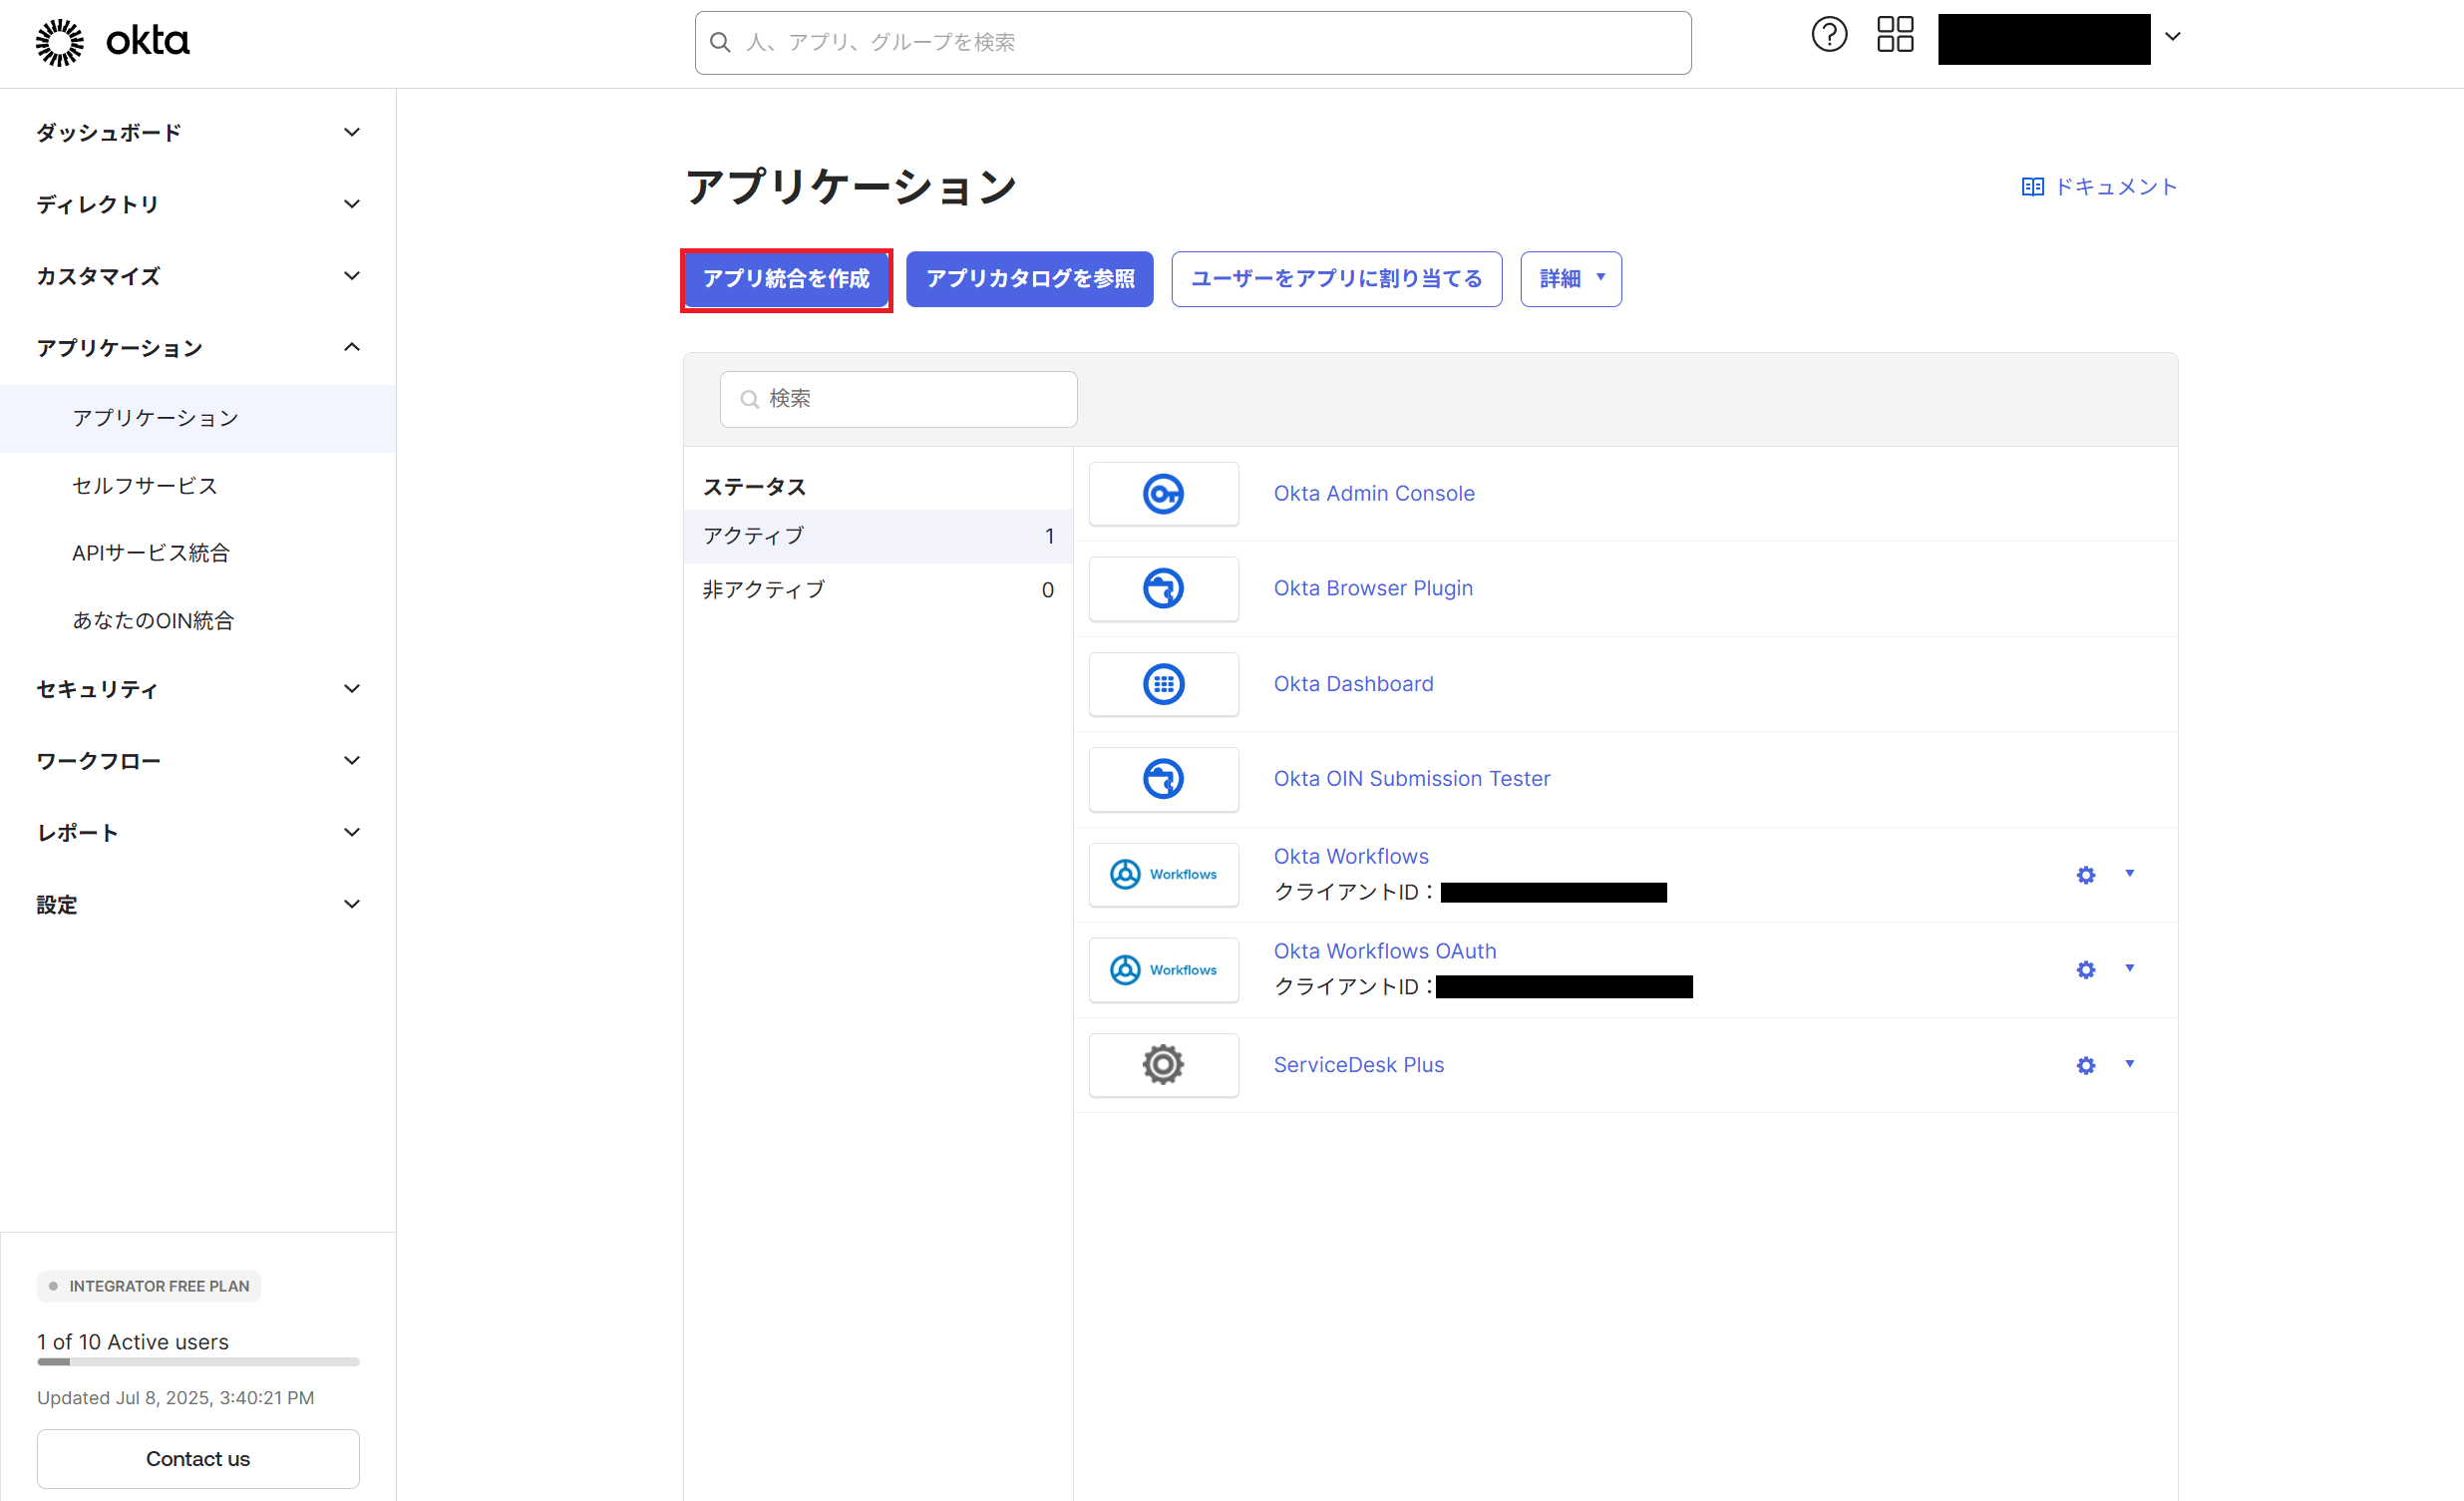Click Okta Dashboard app icon thumbnail
The height and width of the screenshot is (1501, 2464).
tap(1163, 684)
